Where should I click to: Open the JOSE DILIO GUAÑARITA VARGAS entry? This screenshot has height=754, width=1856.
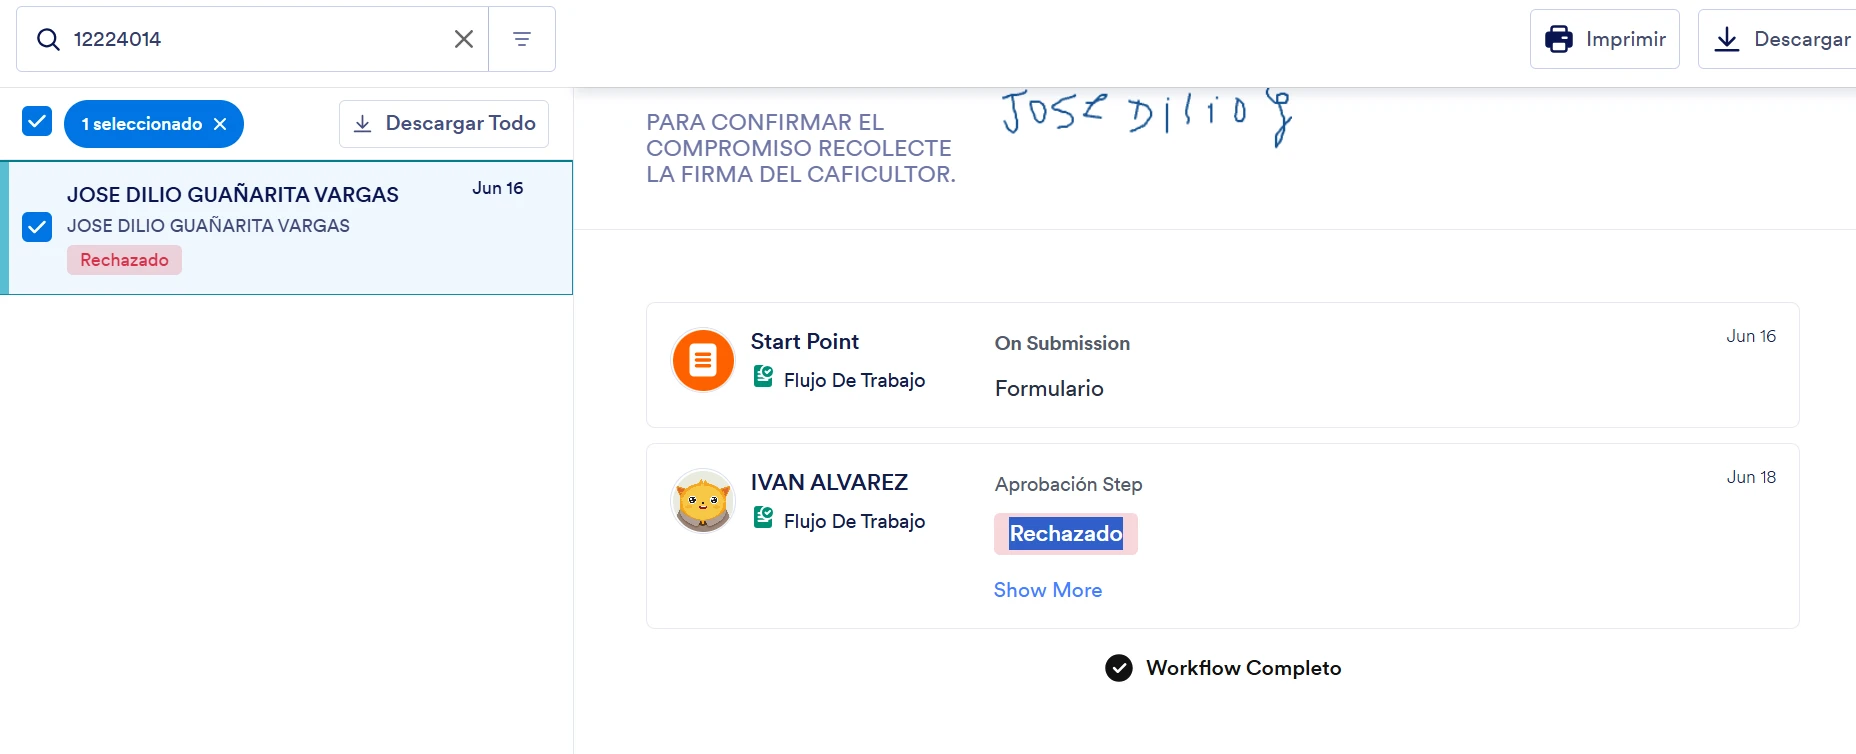click(290, 228)
